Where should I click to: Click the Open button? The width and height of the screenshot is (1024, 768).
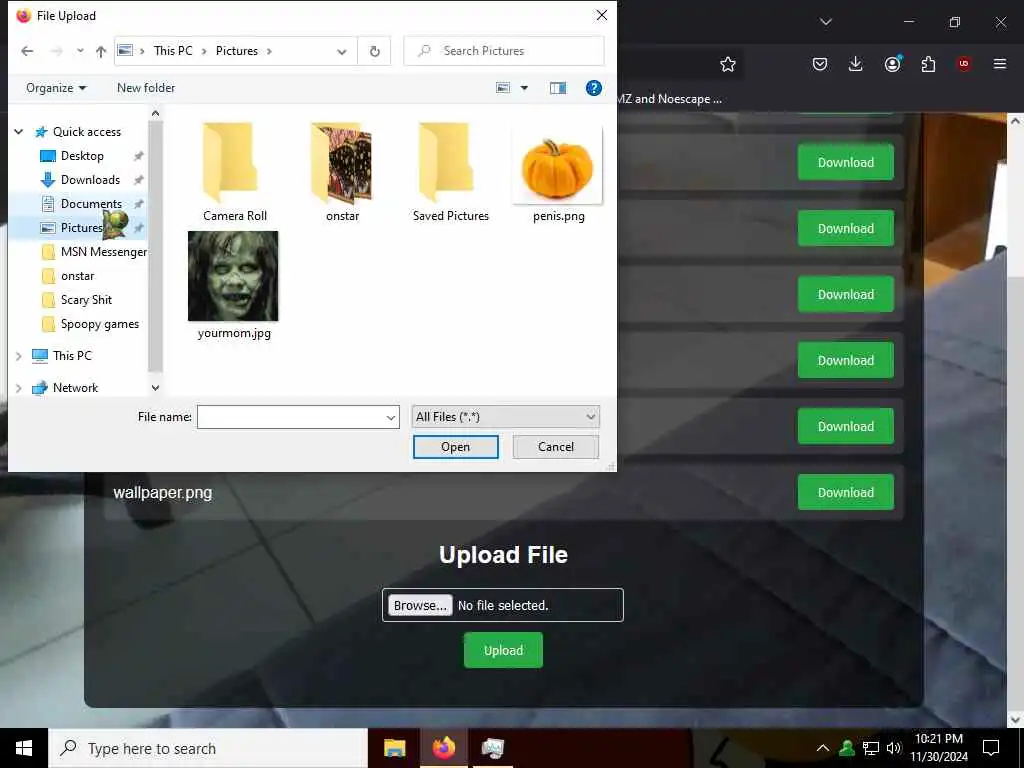[x=455, y=447]
